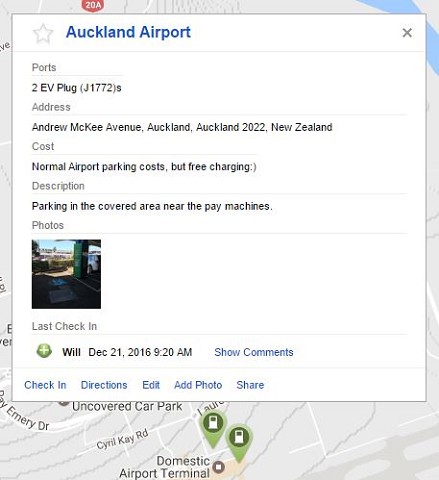The width and height of the screenshot is (439, 480).
Task: Open the charging station photo thumbnail
Action: (x=66, y=274)
